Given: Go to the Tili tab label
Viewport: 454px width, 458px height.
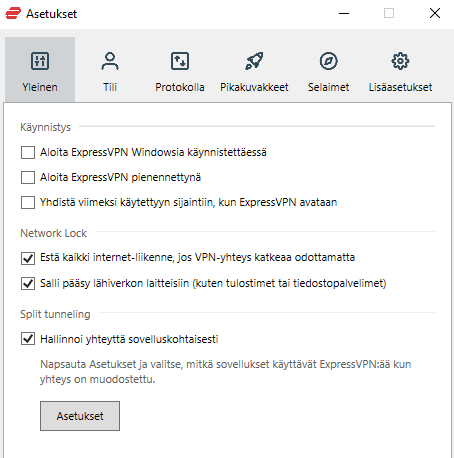Looking at the screenshot, I should coord(110,87).
